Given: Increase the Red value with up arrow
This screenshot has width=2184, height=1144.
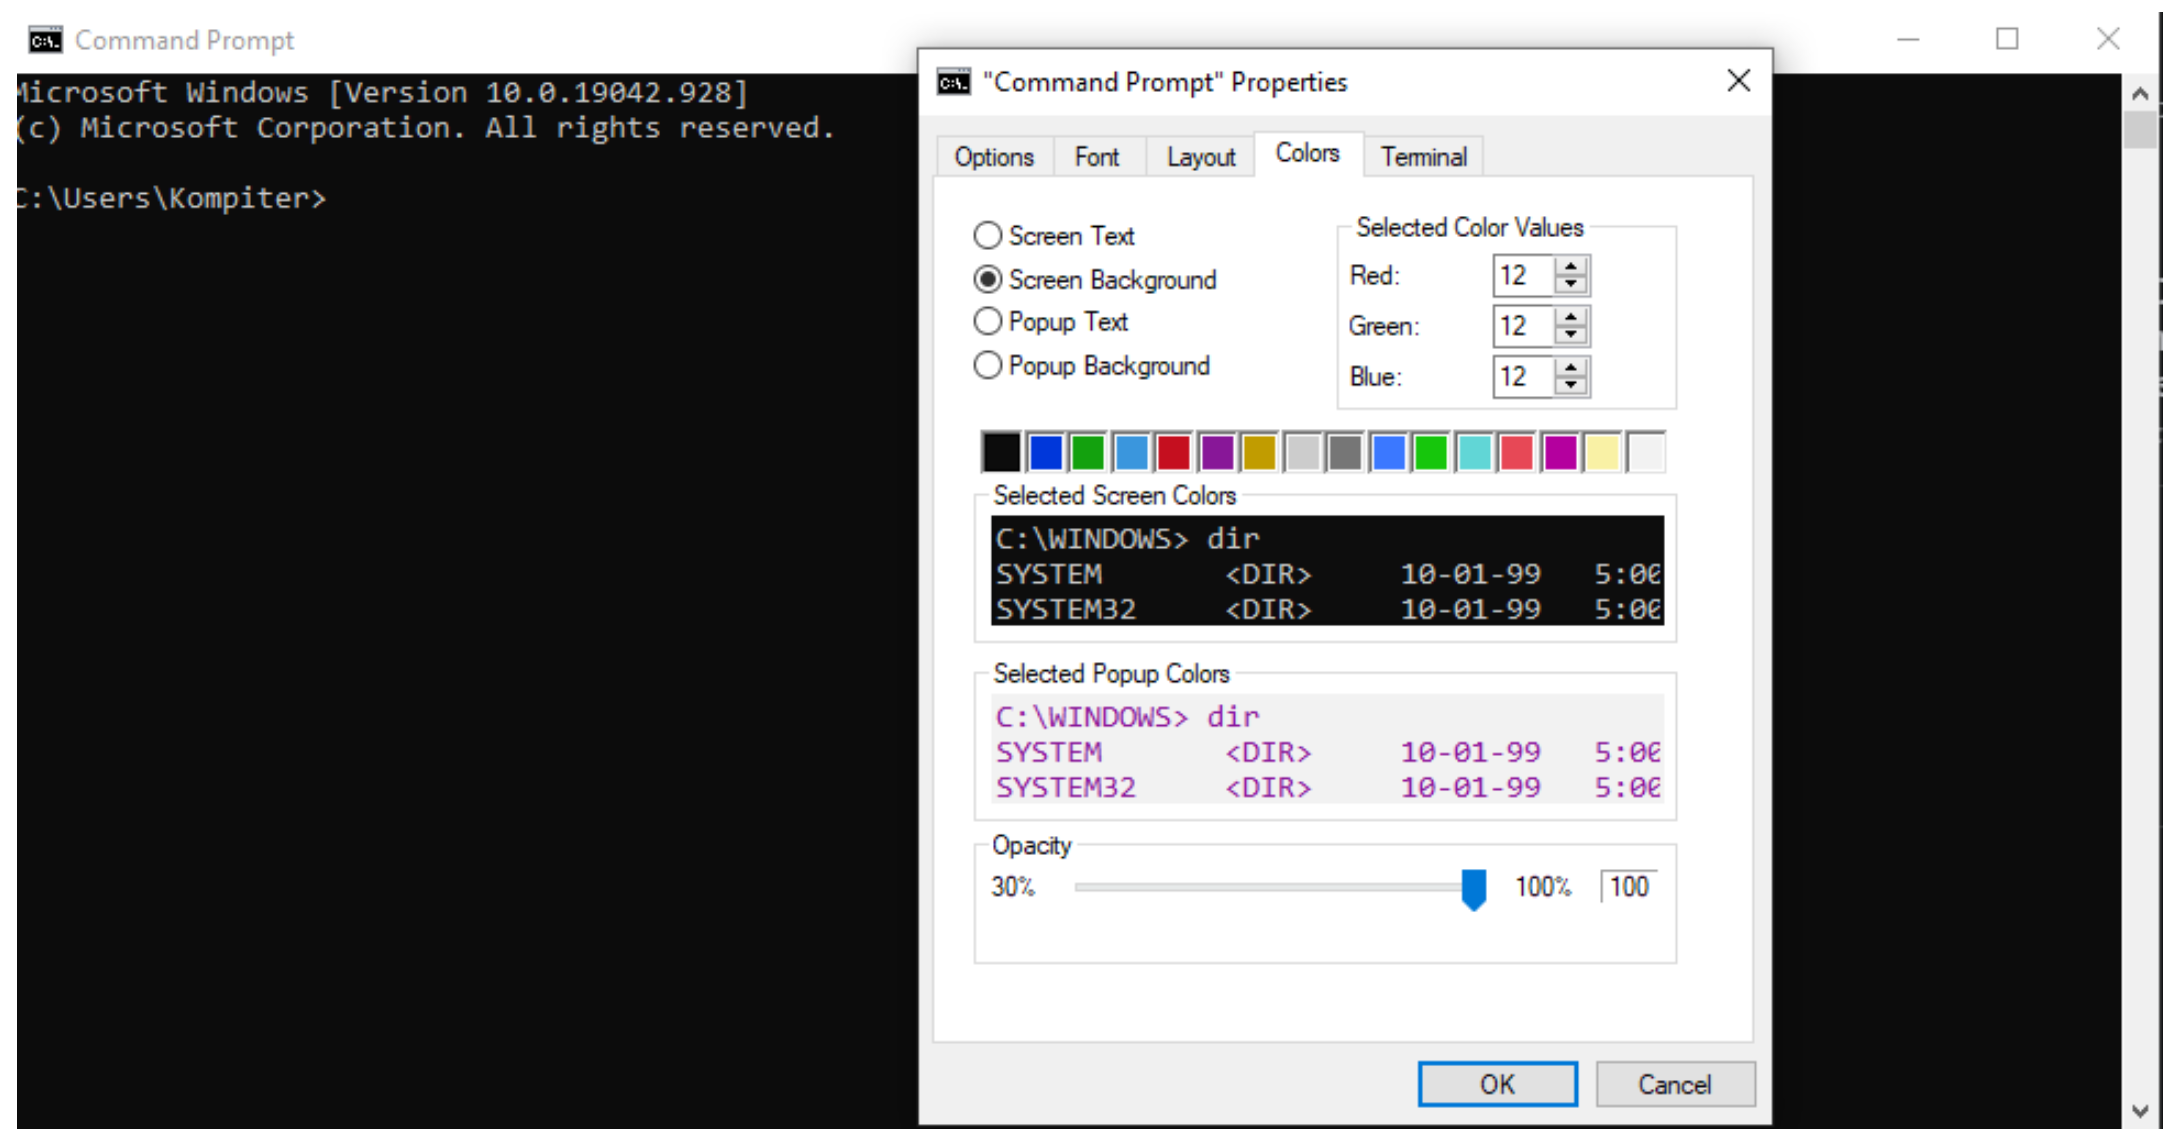Looking at the screenshot, I should 1571,267.
